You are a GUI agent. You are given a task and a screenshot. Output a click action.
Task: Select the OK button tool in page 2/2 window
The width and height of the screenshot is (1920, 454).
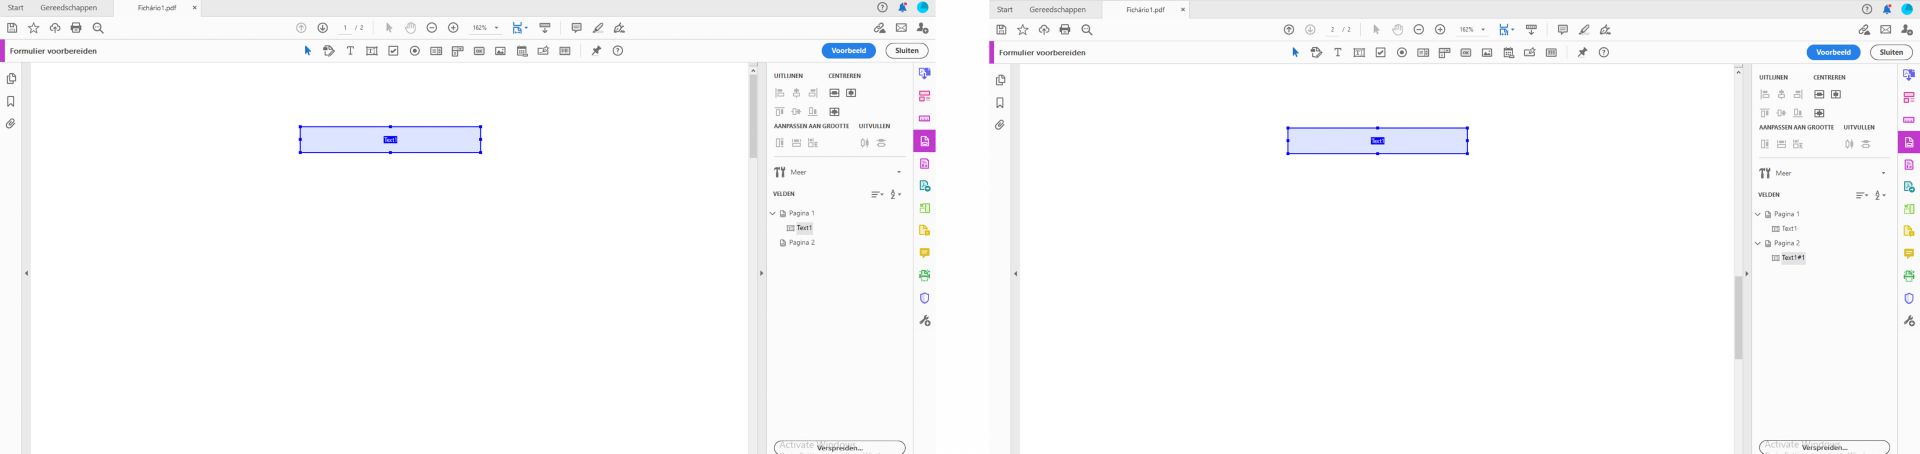point(1466,52)
